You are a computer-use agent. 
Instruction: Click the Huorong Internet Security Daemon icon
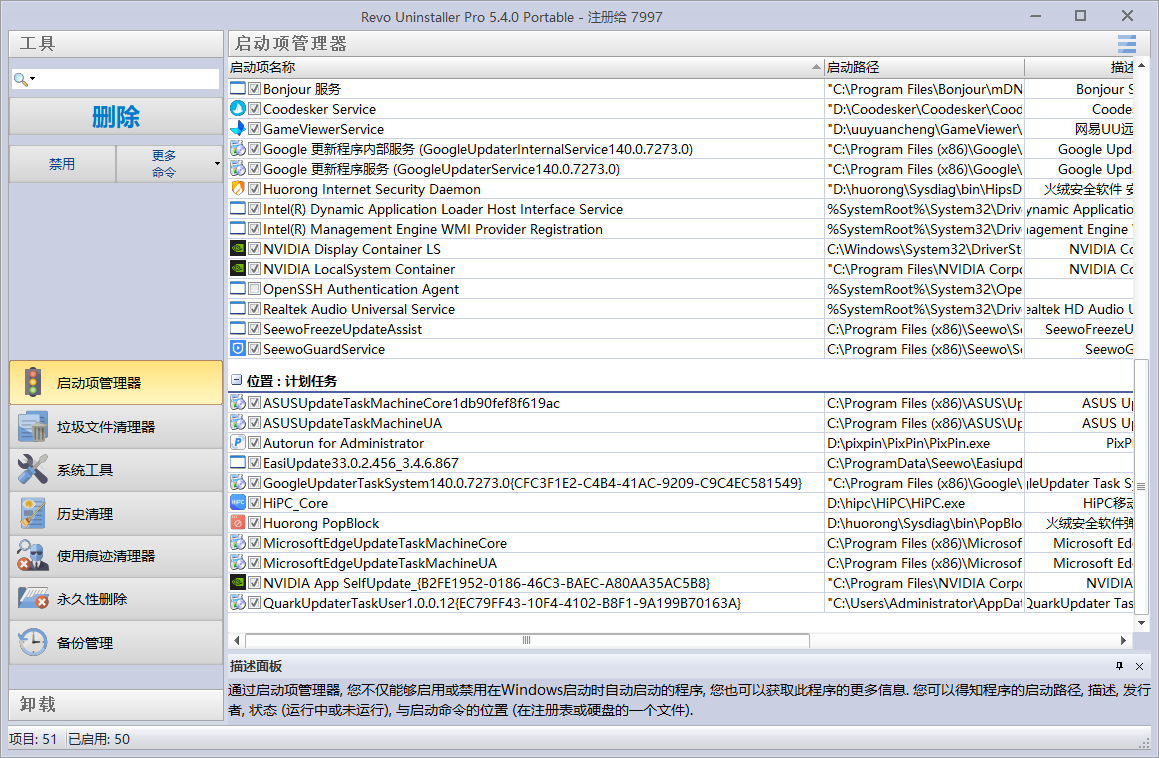click(238, 189)
